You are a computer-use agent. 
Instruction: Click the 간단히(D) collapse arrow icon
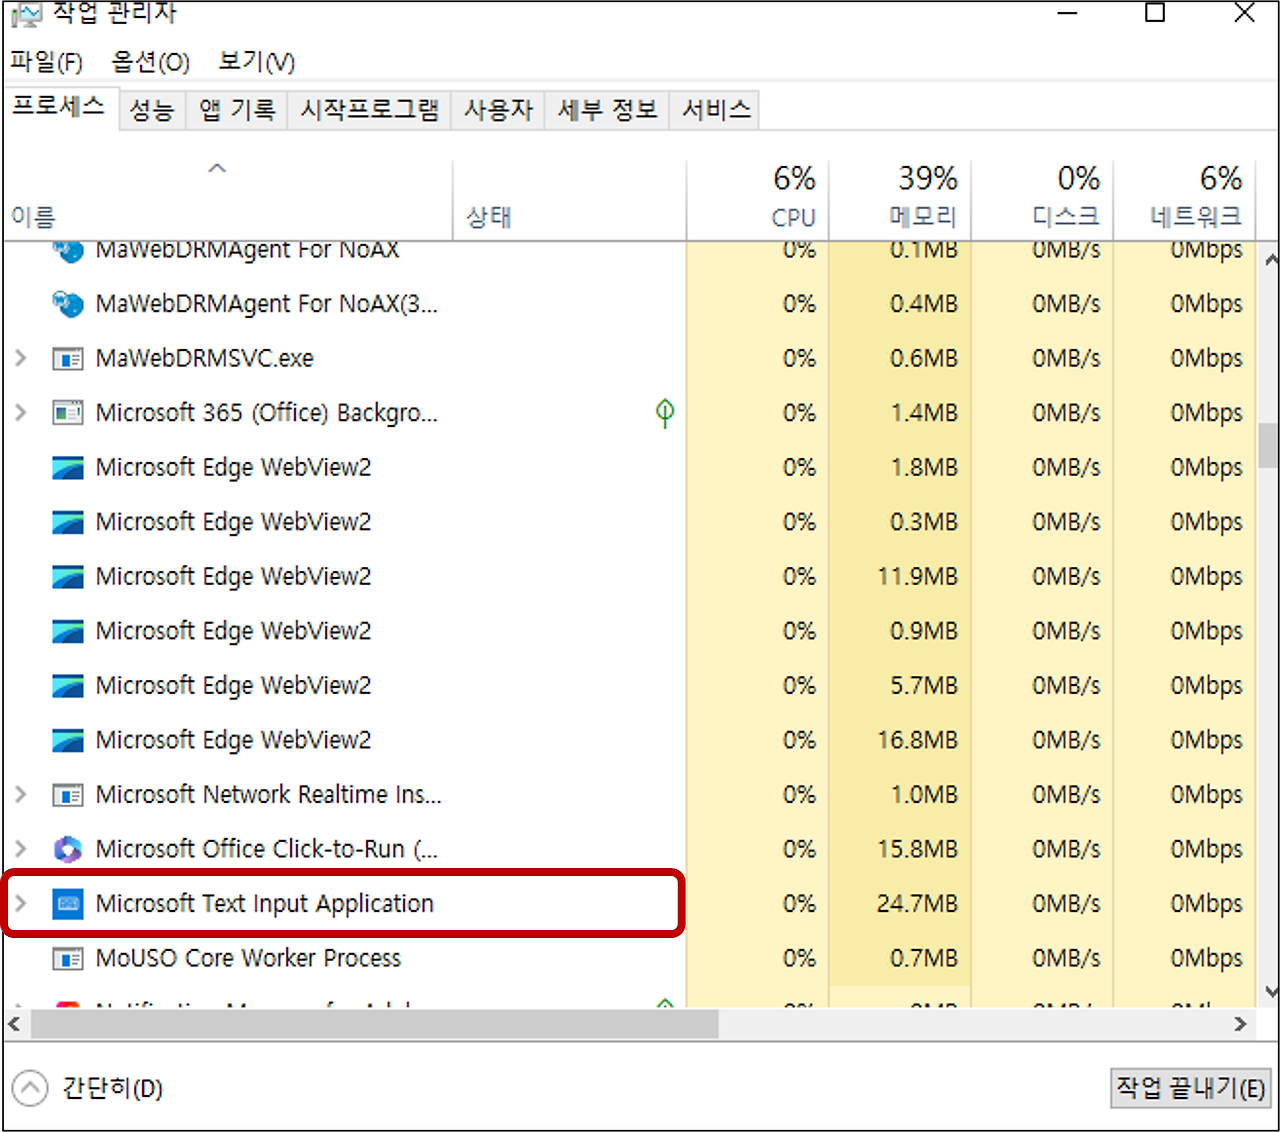(x=30, y=1088)
